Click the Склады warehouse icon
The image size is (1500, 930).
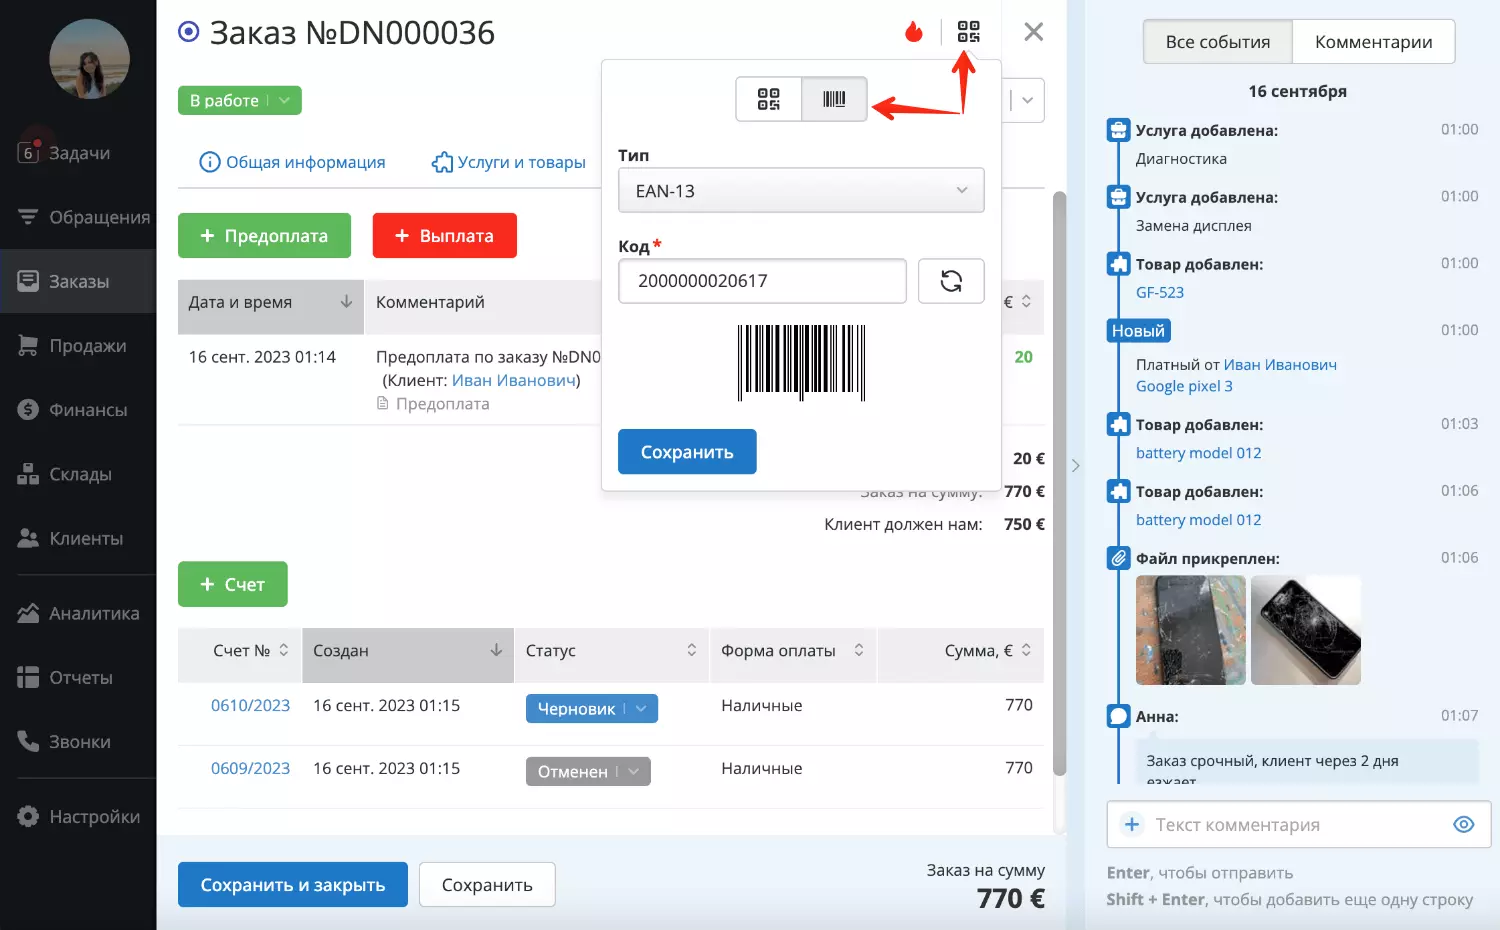[x=28, y=474]
